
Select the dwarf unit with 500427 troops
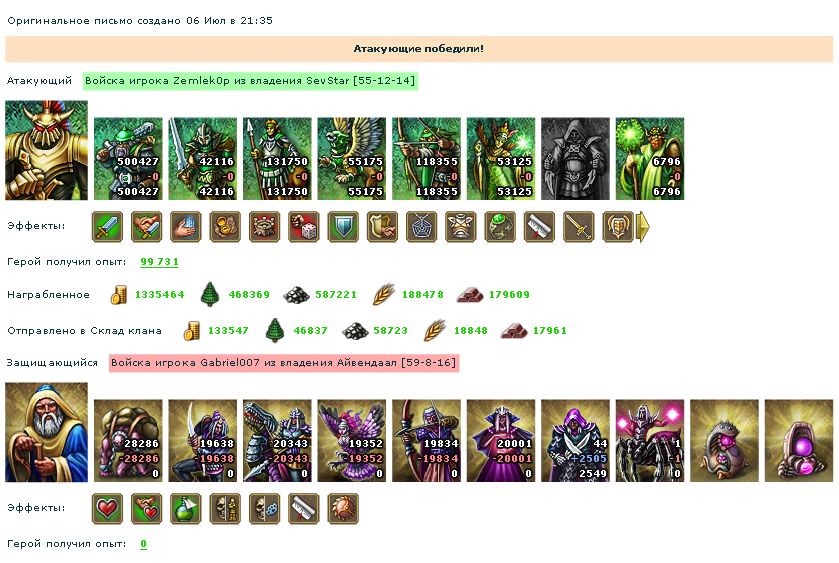[x=128, y=159]
